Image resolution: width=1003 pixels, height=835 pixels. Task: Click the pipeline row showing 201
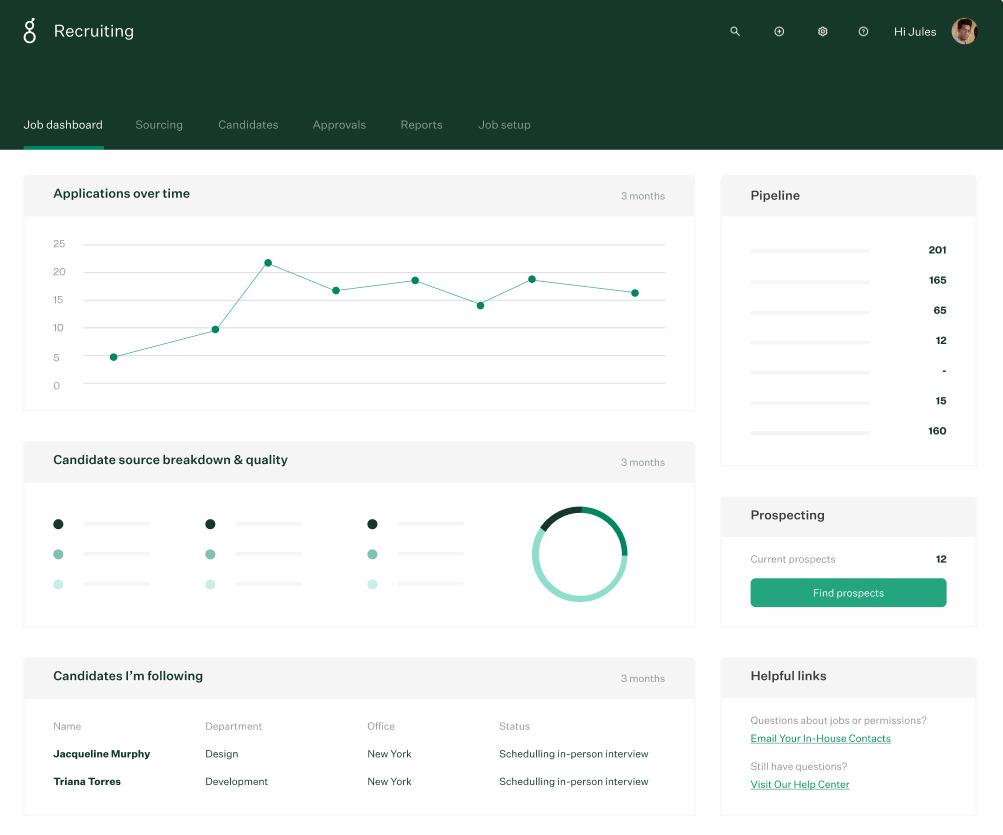[x=848, y=250]
